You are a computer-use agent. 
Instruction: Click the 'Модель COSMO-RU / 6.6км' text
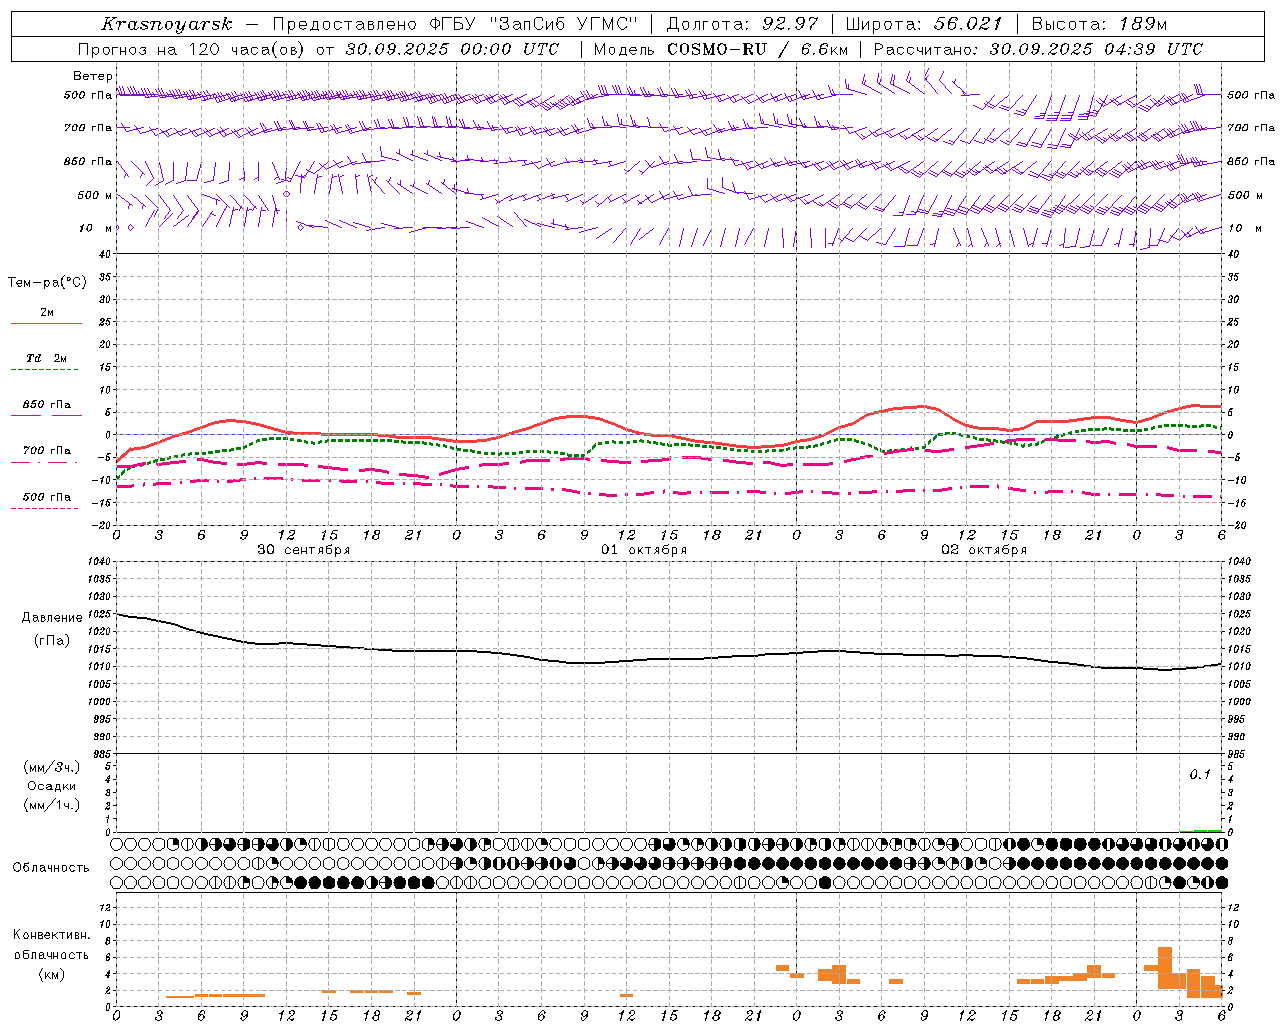(x=721, y=49)
